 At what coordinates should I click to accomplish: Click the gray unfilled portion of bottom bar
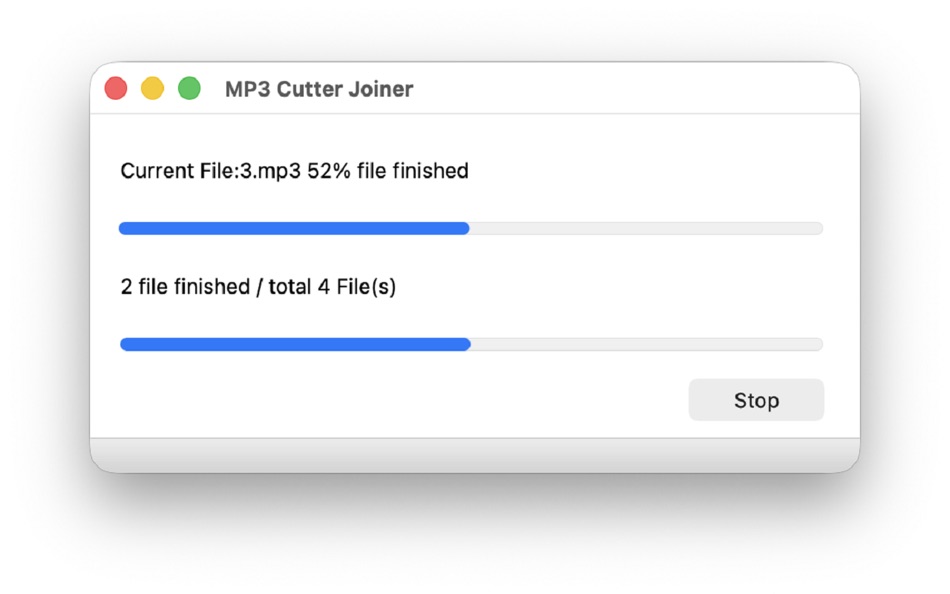(650, 344)
